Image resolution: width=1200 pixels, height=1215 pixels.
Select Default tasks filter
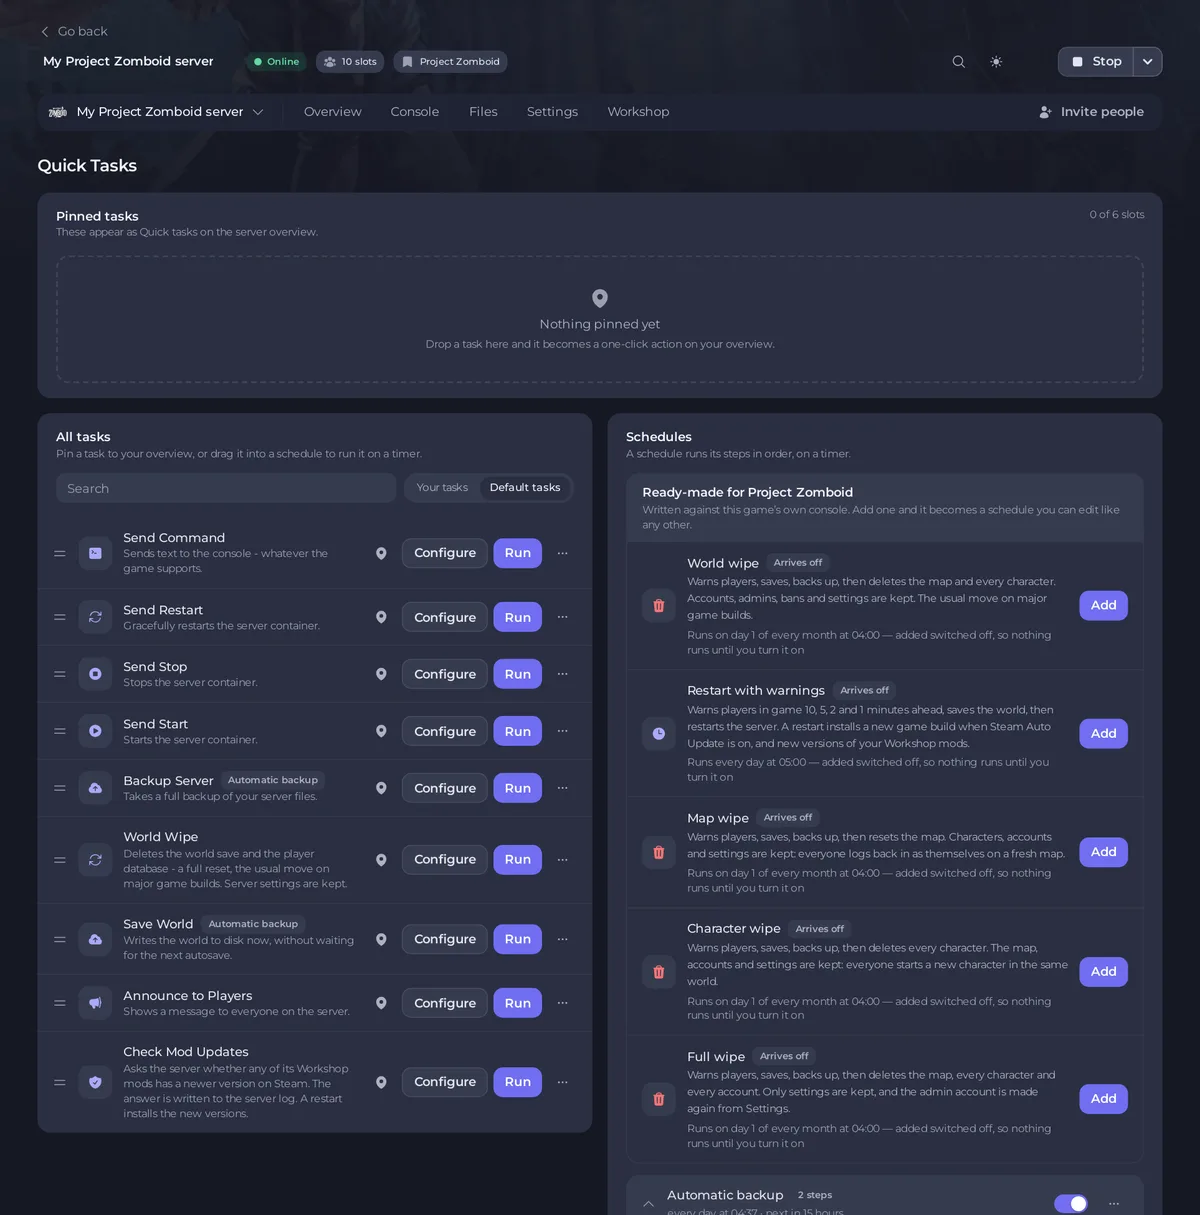(525, 488)
